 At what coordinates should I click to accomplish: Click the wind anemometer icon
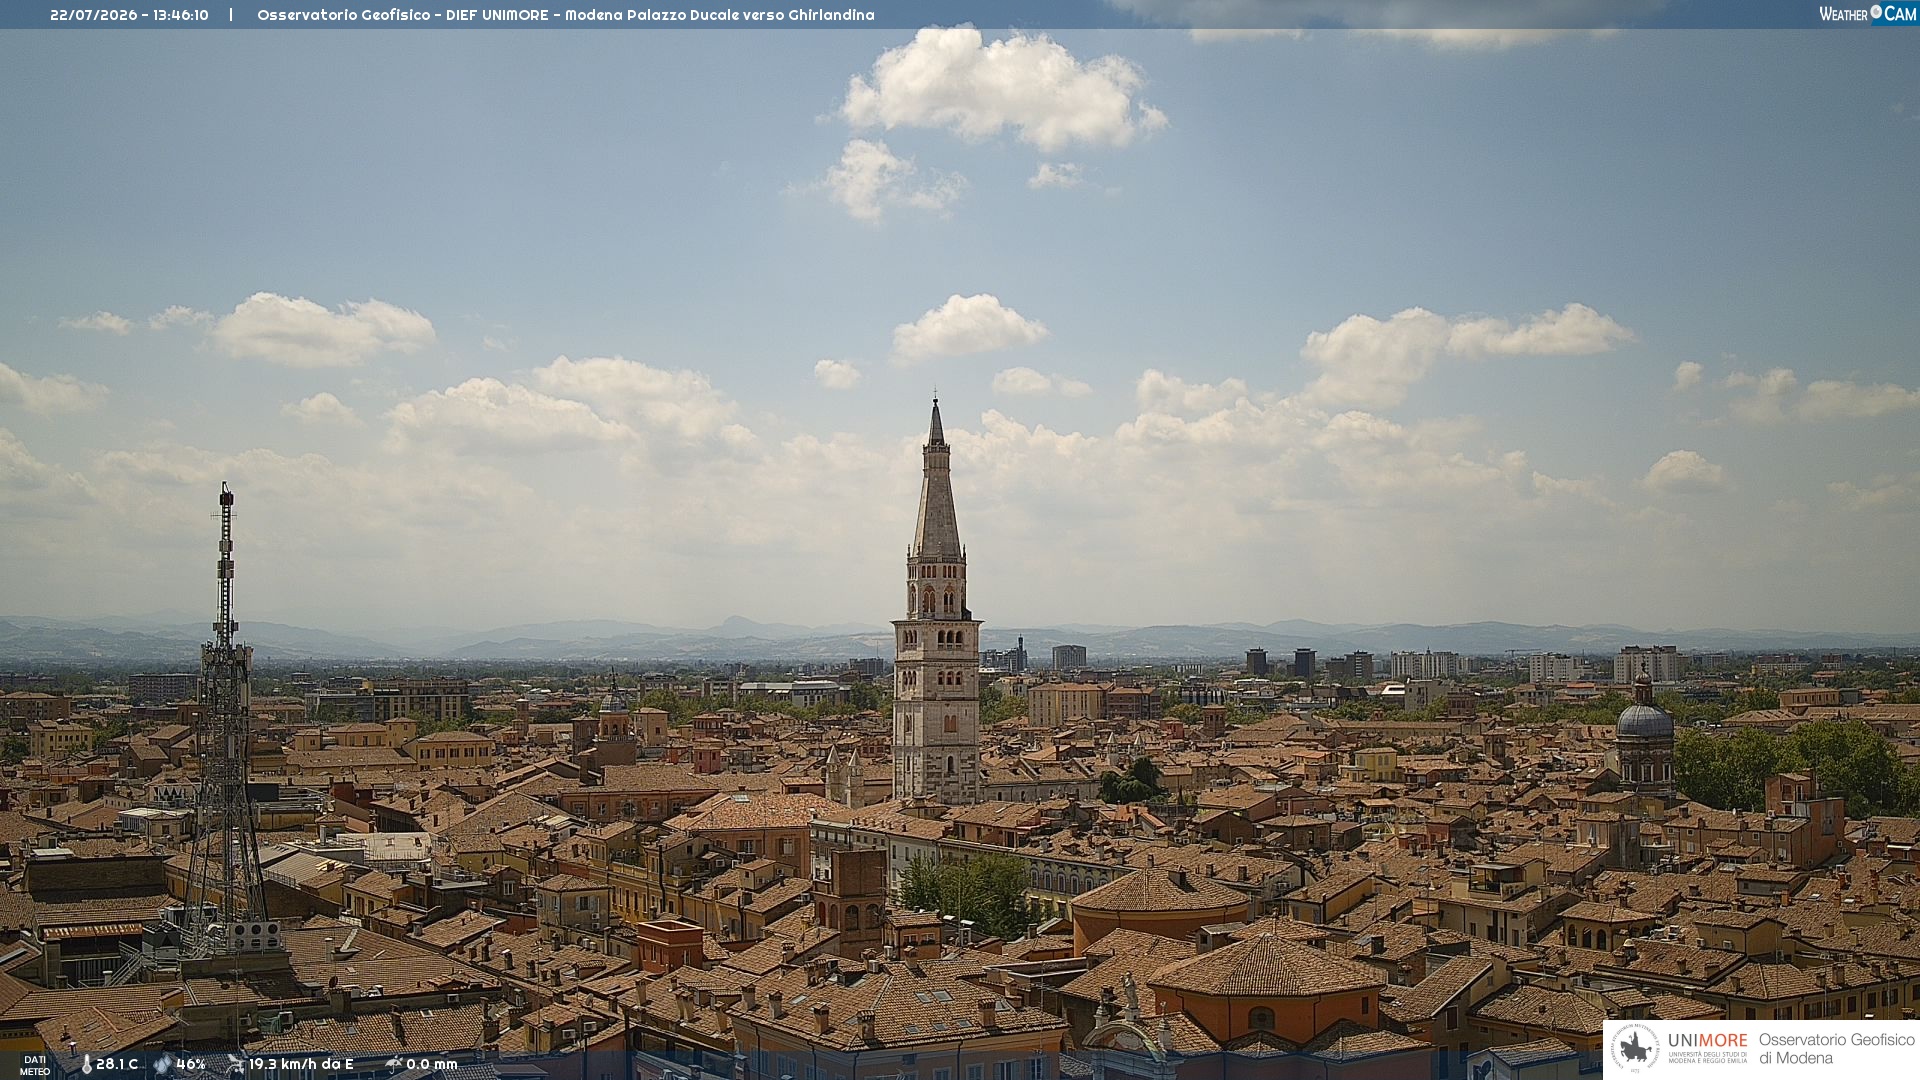(236, 1064)
